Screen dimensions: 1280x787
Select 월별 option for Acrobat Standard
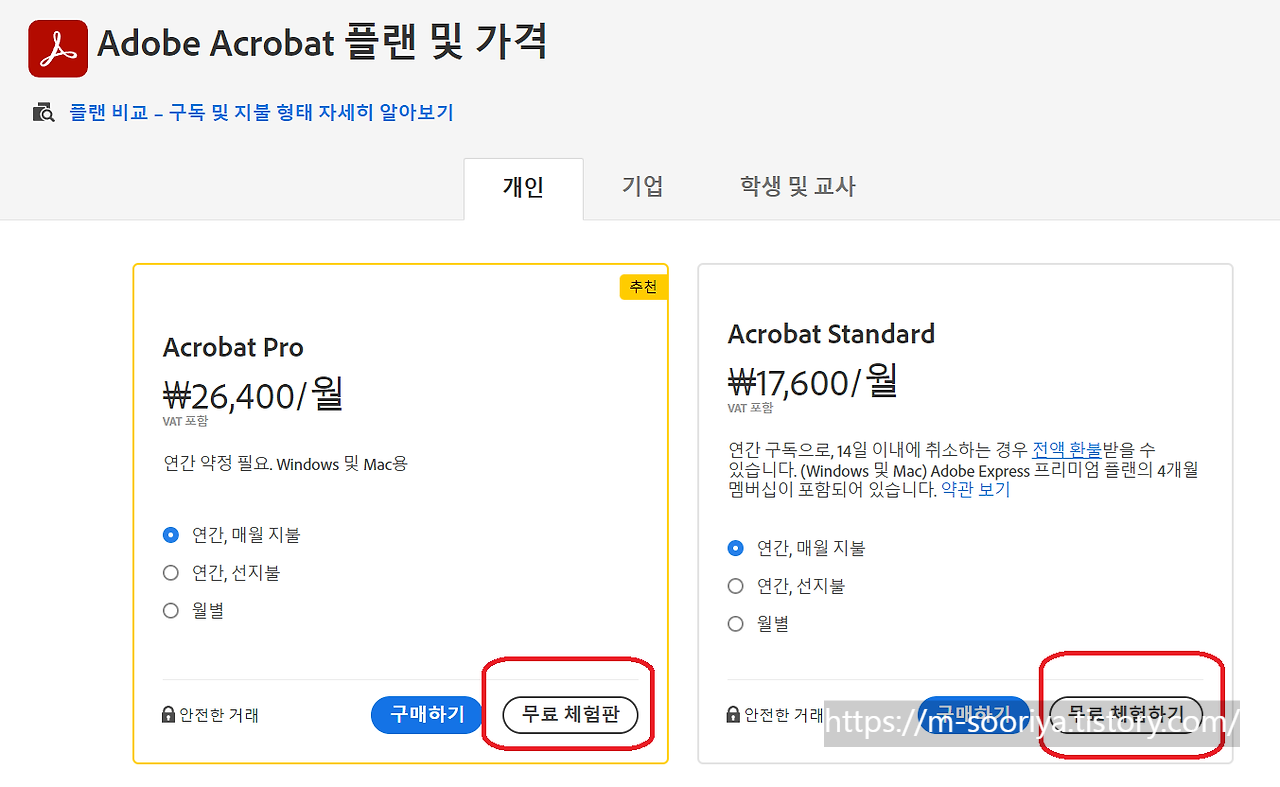tap(736, 624)
